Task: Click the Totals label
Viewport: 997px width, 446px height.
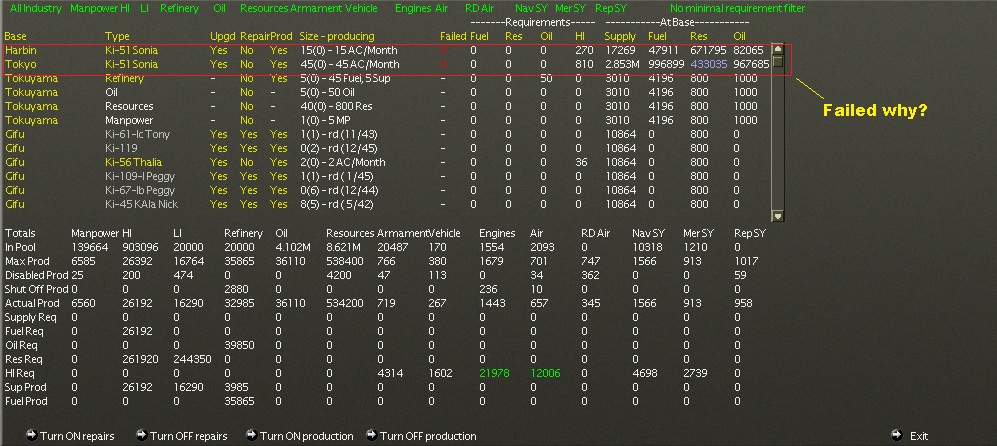Action: point(20,233)
